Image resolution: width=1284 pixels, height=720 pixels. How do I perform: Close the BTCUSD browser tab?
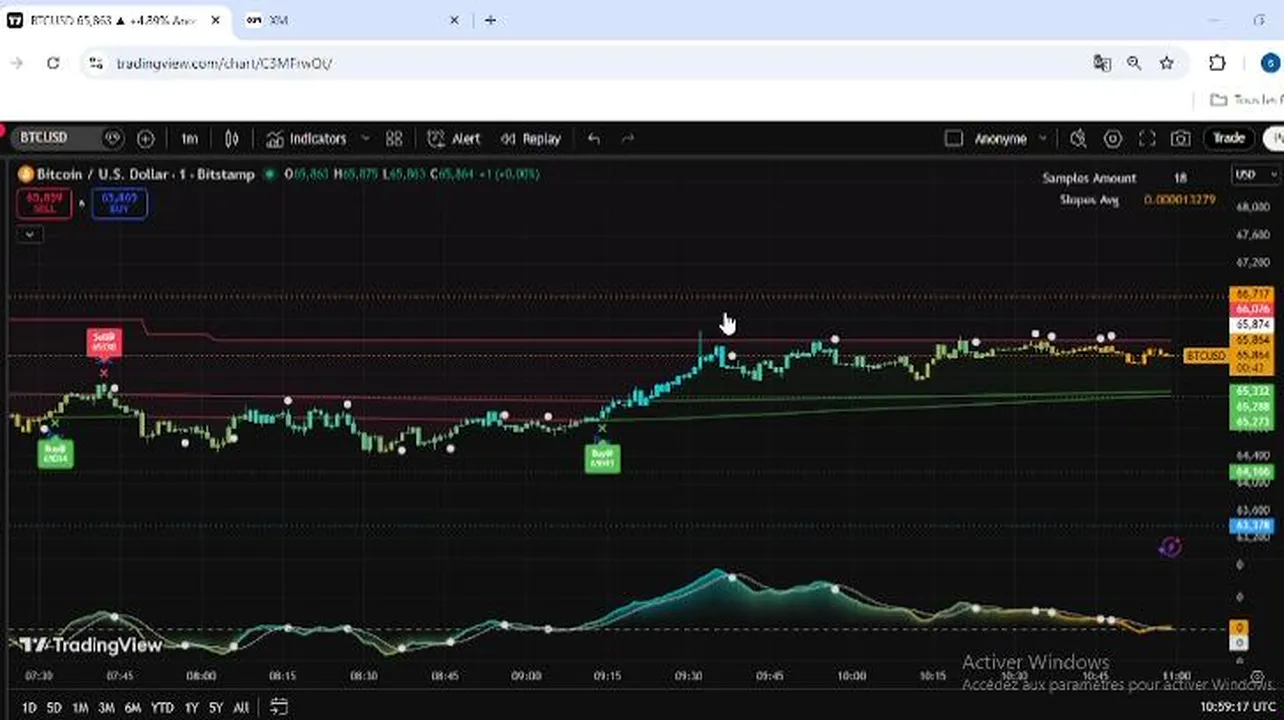click(x=215, y=20)
